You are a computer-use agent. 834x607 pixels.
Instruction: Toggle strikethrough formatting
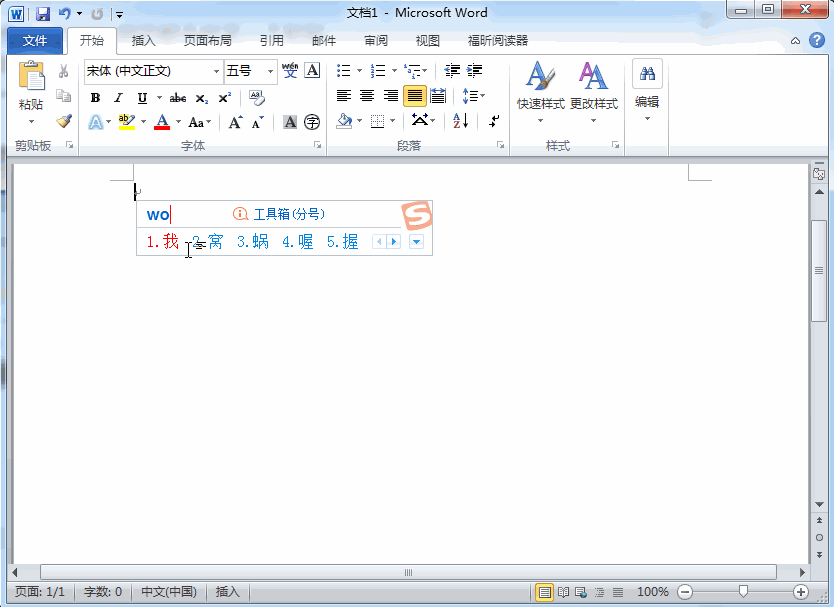[x=178, y=97]
